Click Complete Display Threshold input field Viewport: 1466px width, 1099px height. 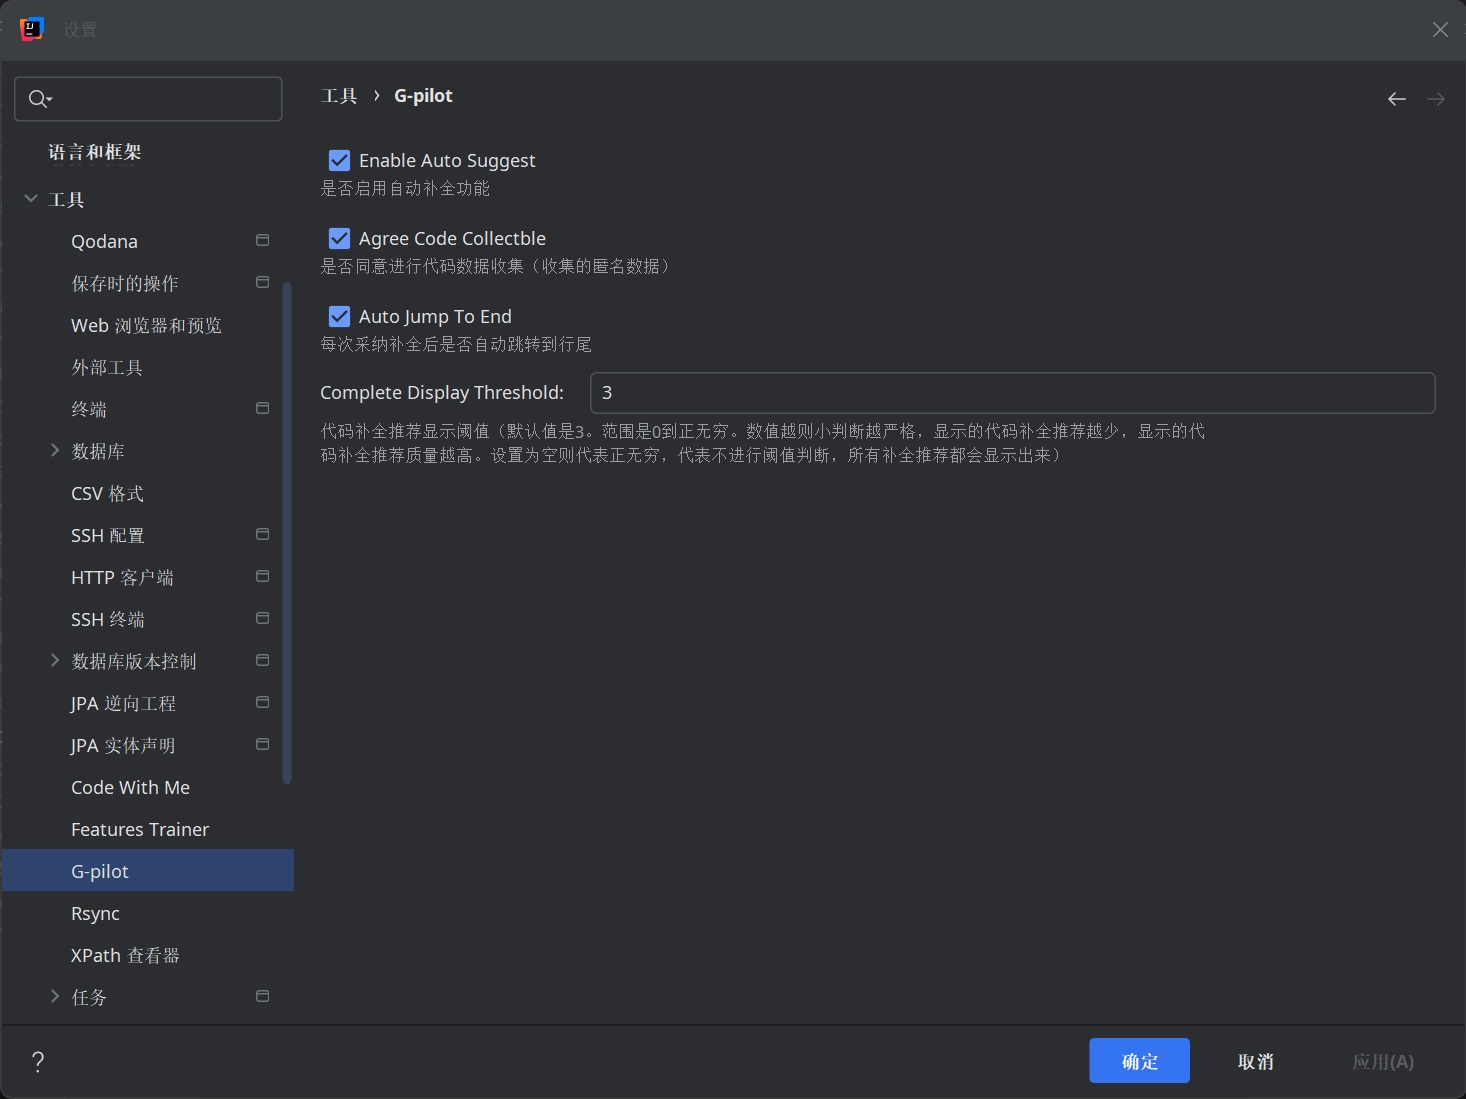(x=1013, y=393)
